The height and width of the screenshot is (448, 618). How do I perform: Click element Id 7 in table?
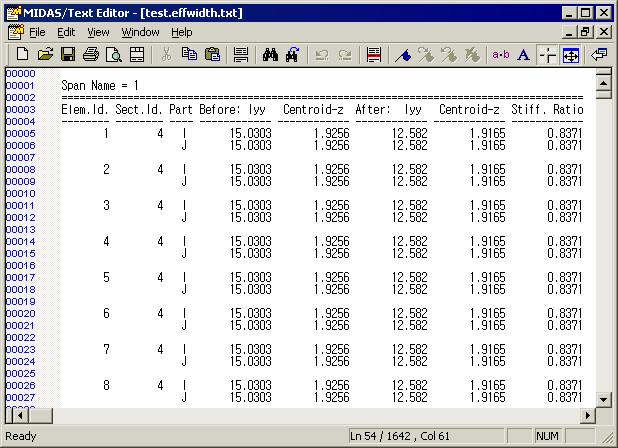tap(106, 349)
